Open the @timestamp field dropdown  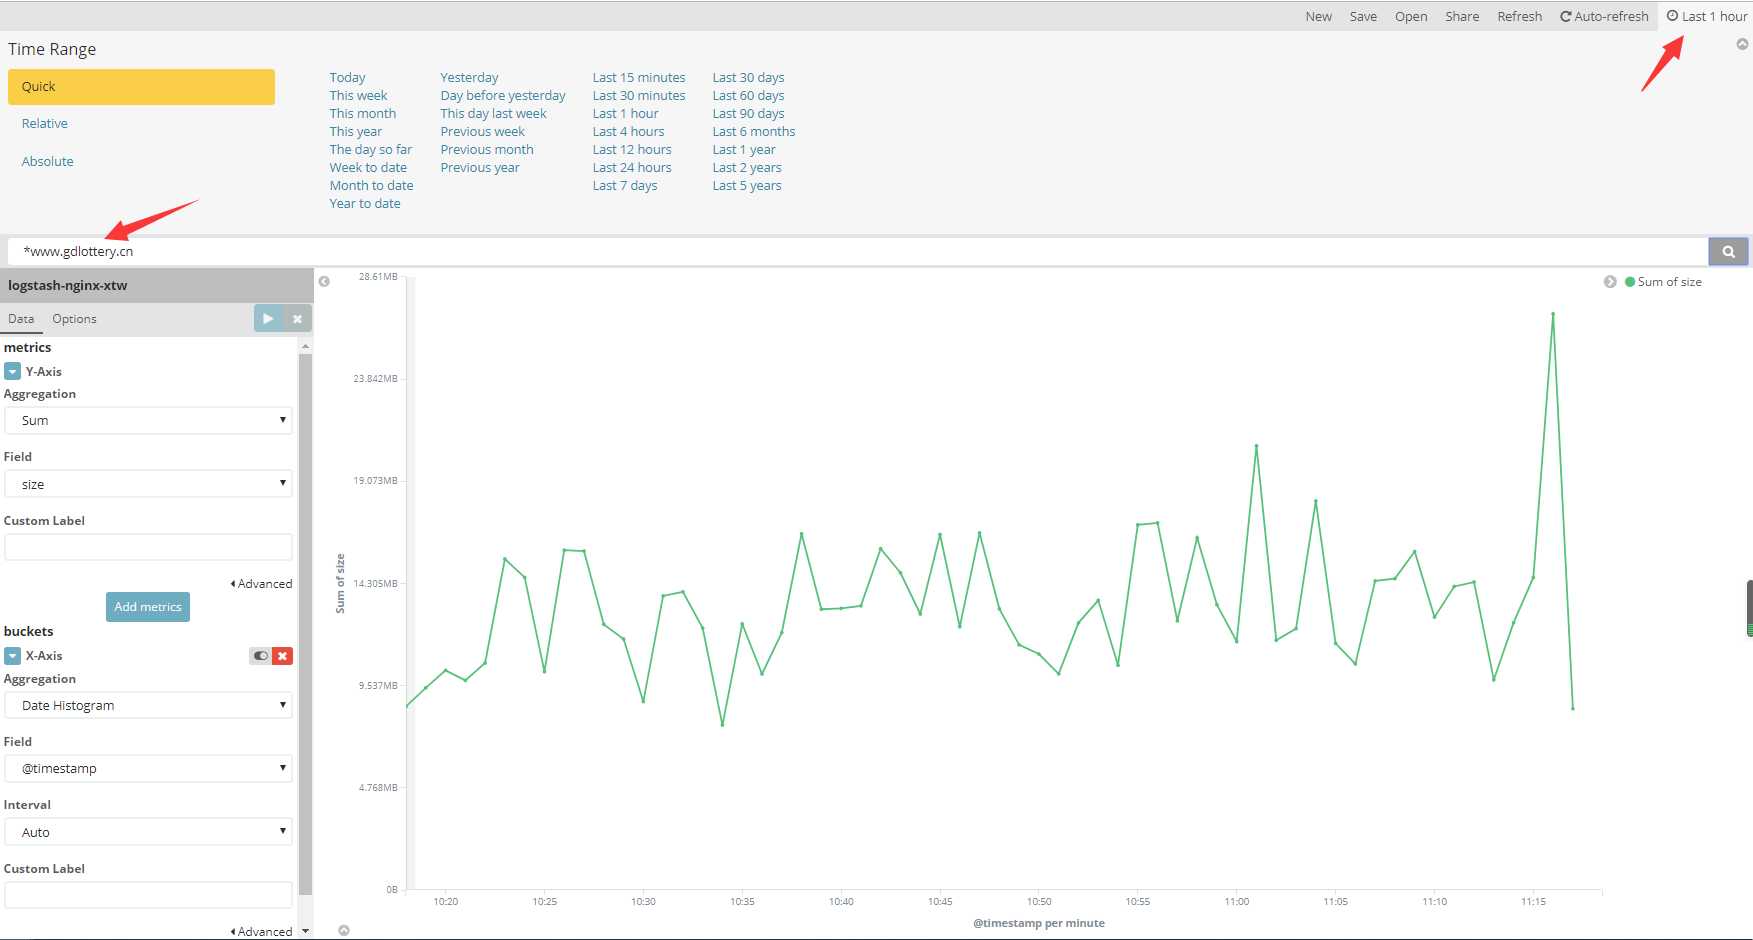pyautogui.click(x=148, y=768)
